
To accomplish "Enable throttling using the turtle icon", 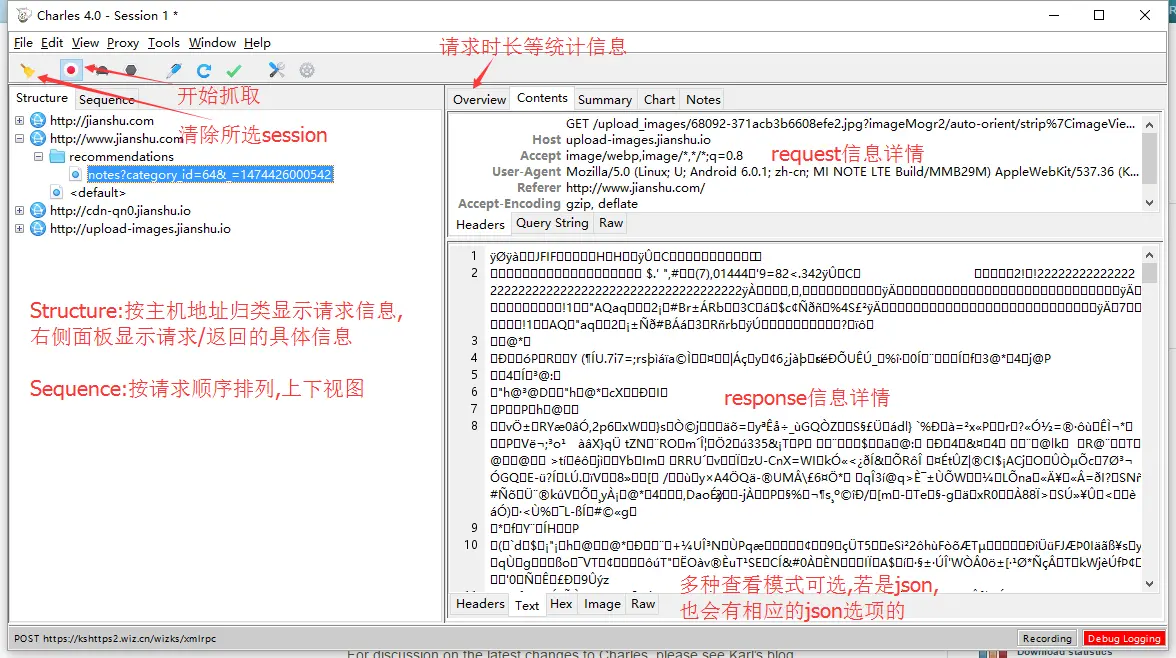I will [x=101, y=70].
